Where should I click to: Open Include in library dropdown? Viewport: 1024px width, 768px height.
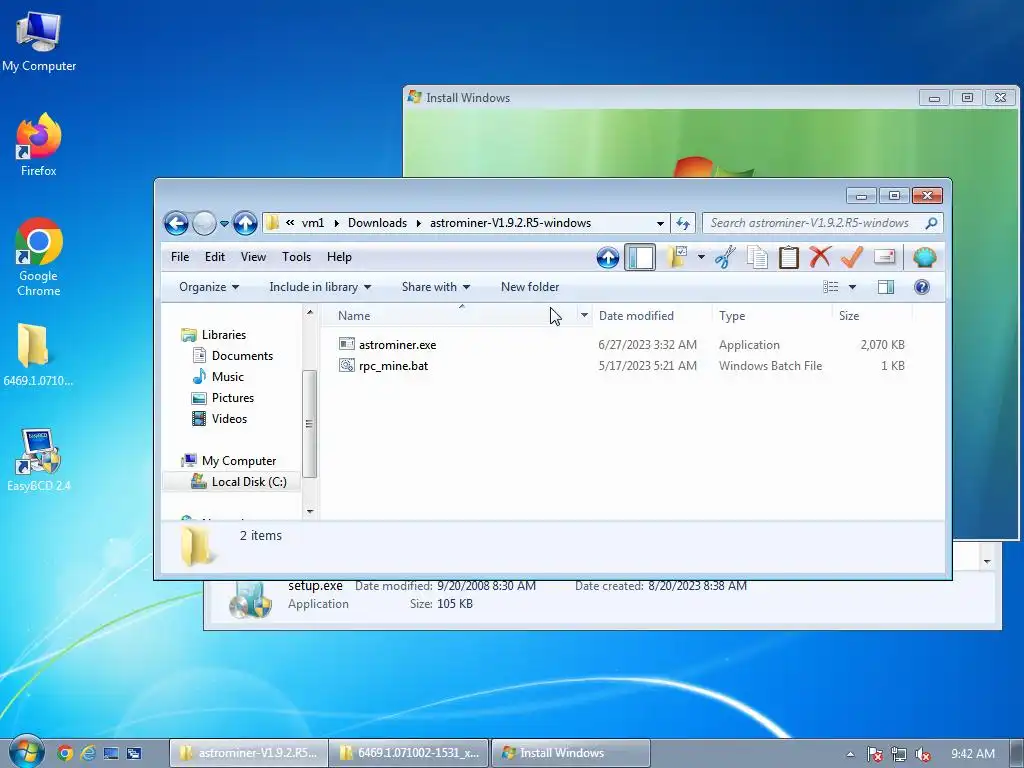click(x=320, y=287)
